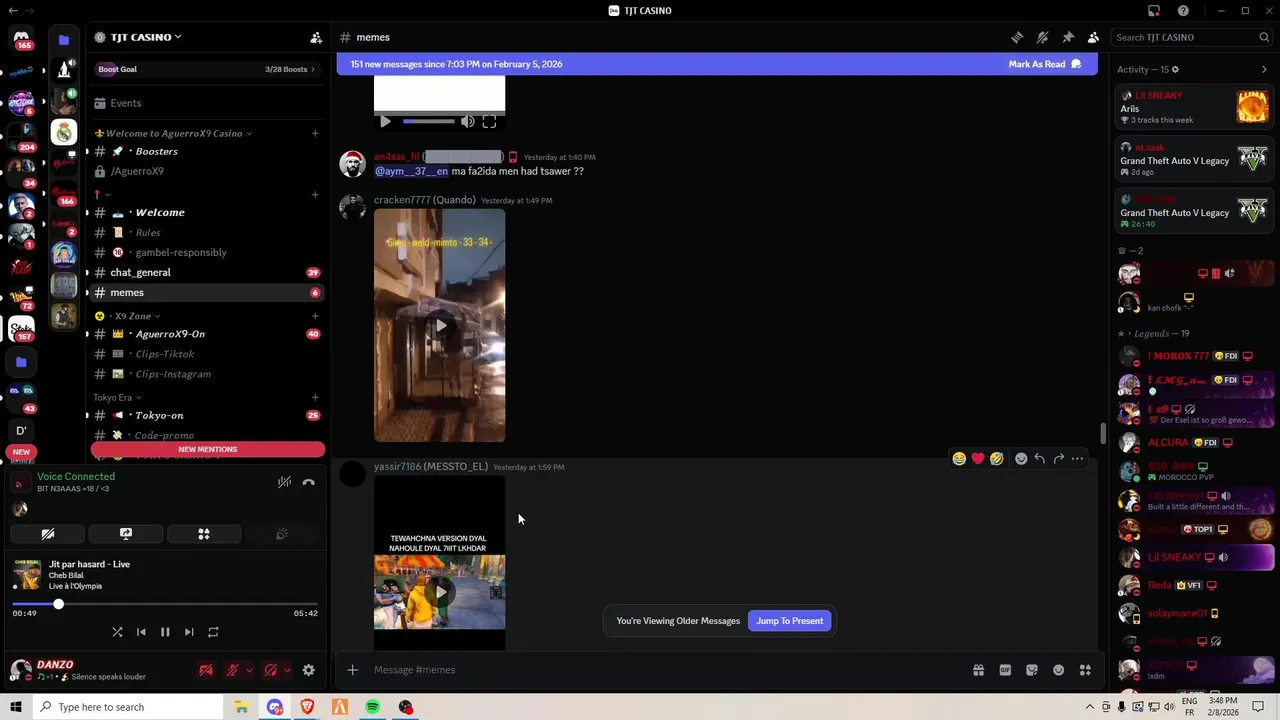This screenshot has height=720, width=1280.
Task: Start an activity in voice panel
Action: (204, 534)
